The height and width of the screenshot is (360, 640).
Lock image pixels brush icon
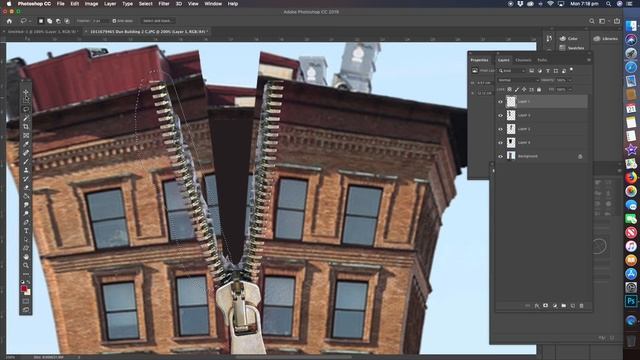(x=517, y=89)
